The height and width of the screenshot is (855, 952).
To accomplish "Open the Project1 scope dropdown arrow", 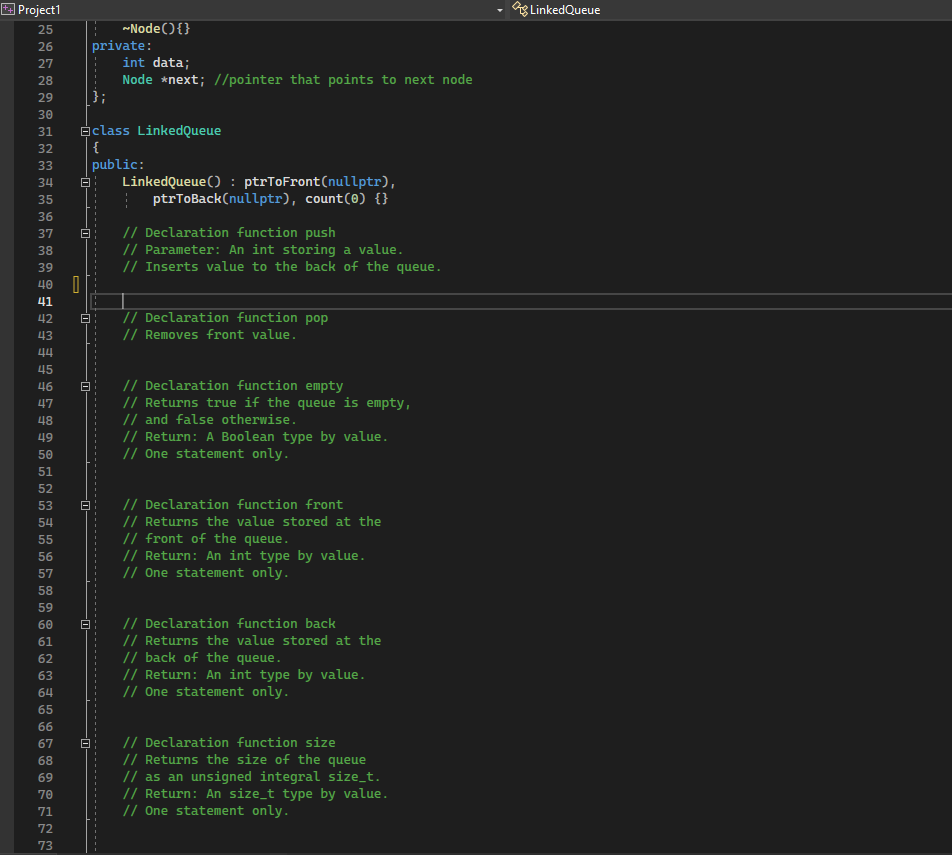I will 500,9.
